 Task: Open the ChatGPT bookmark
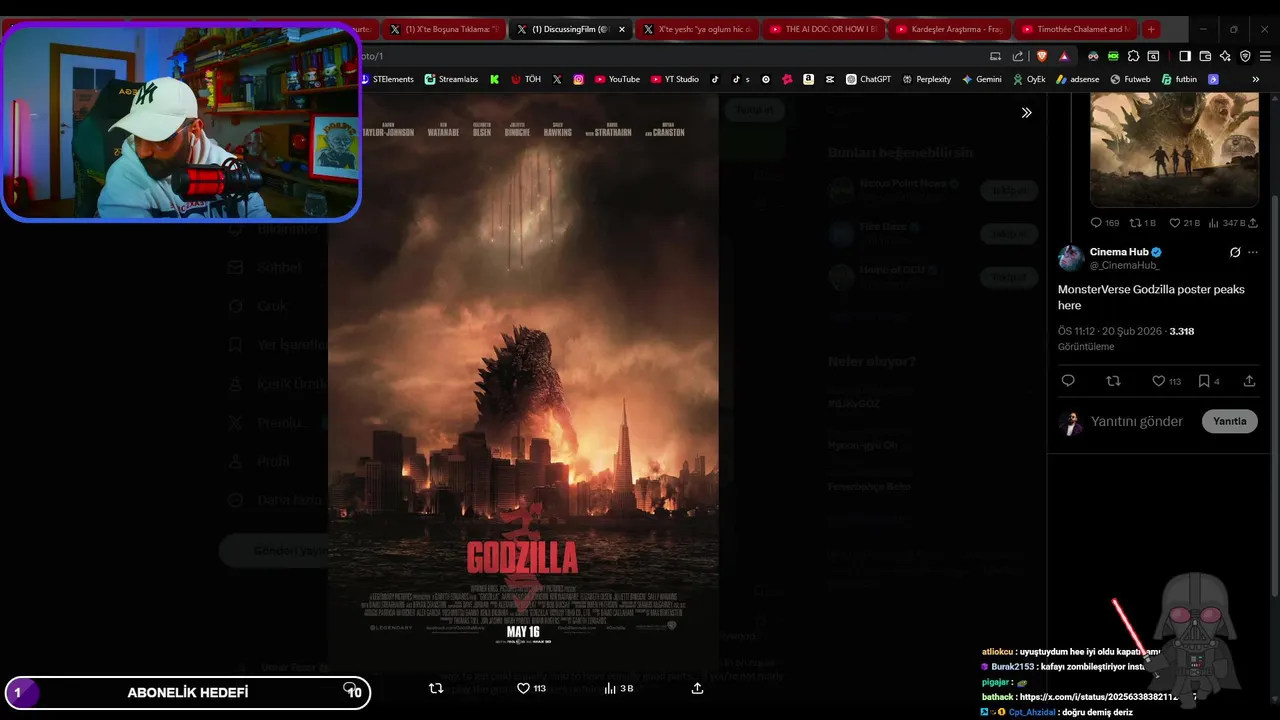tap(868, 79)
